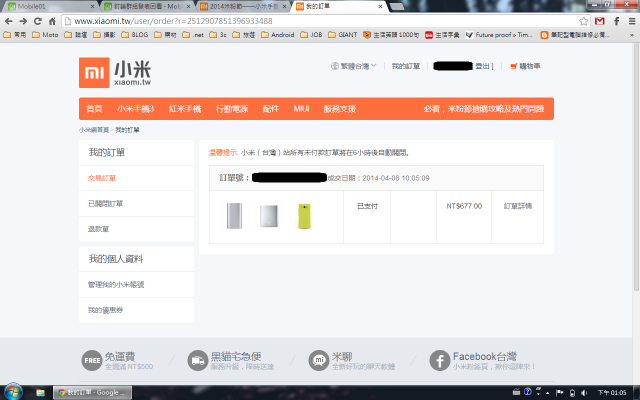Click the green phone case thumbnail
This screenshot has width=640, height=400.
click(304, 216)
